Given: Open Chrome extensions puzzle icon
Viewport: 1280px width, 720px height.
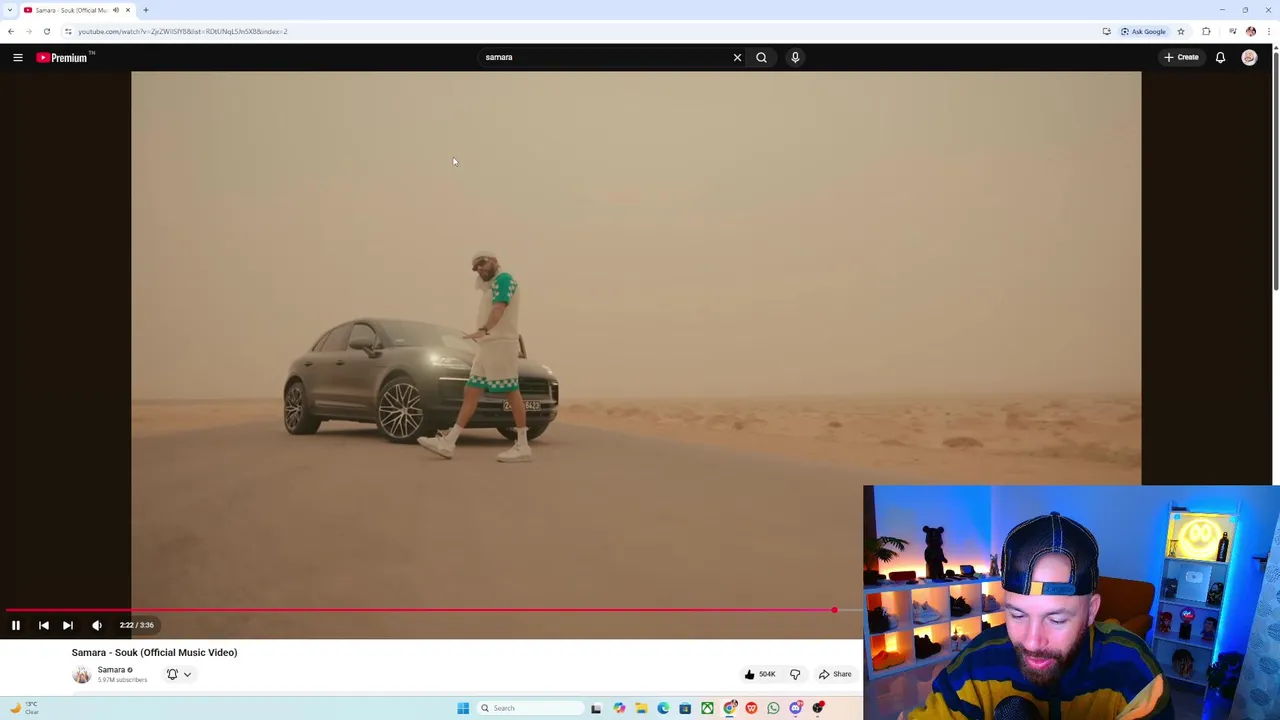Looking at the screenshot, I should coord(1206,32).
